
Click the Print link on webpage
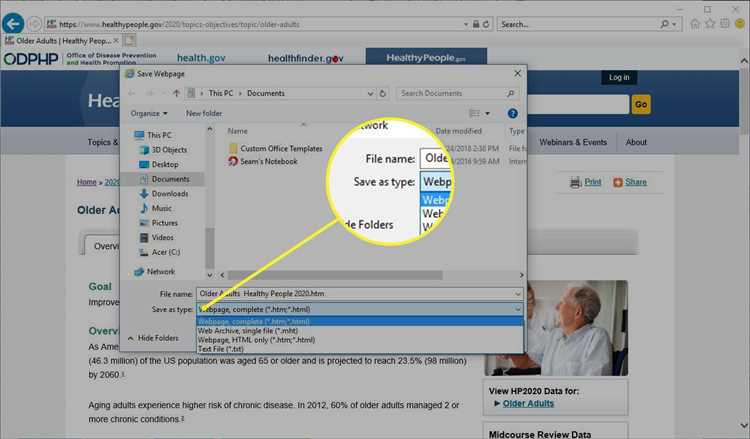click(x=593, y=182)
